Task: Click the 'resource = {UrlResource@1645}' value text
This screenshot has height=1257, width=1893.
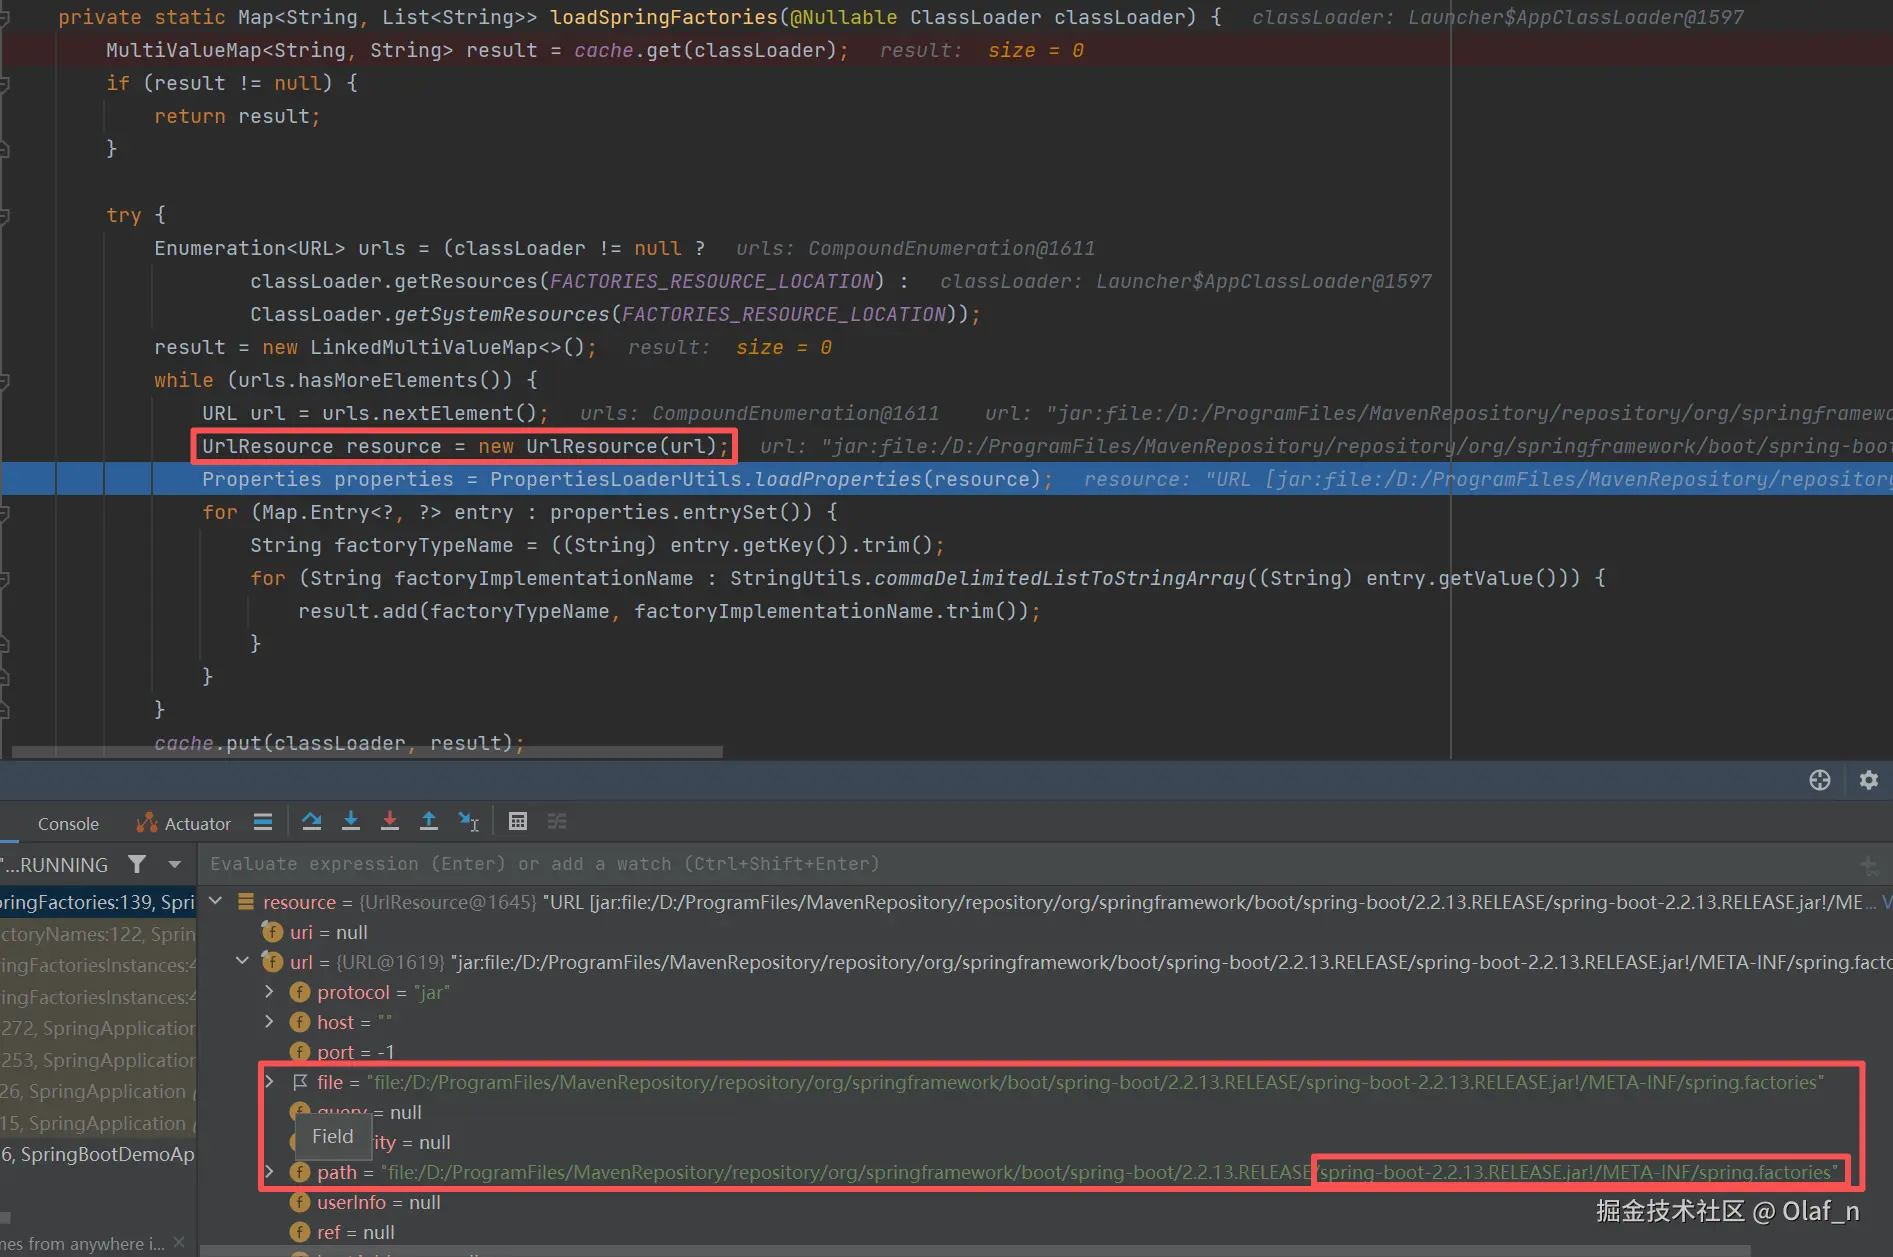Action: point(398,902)
